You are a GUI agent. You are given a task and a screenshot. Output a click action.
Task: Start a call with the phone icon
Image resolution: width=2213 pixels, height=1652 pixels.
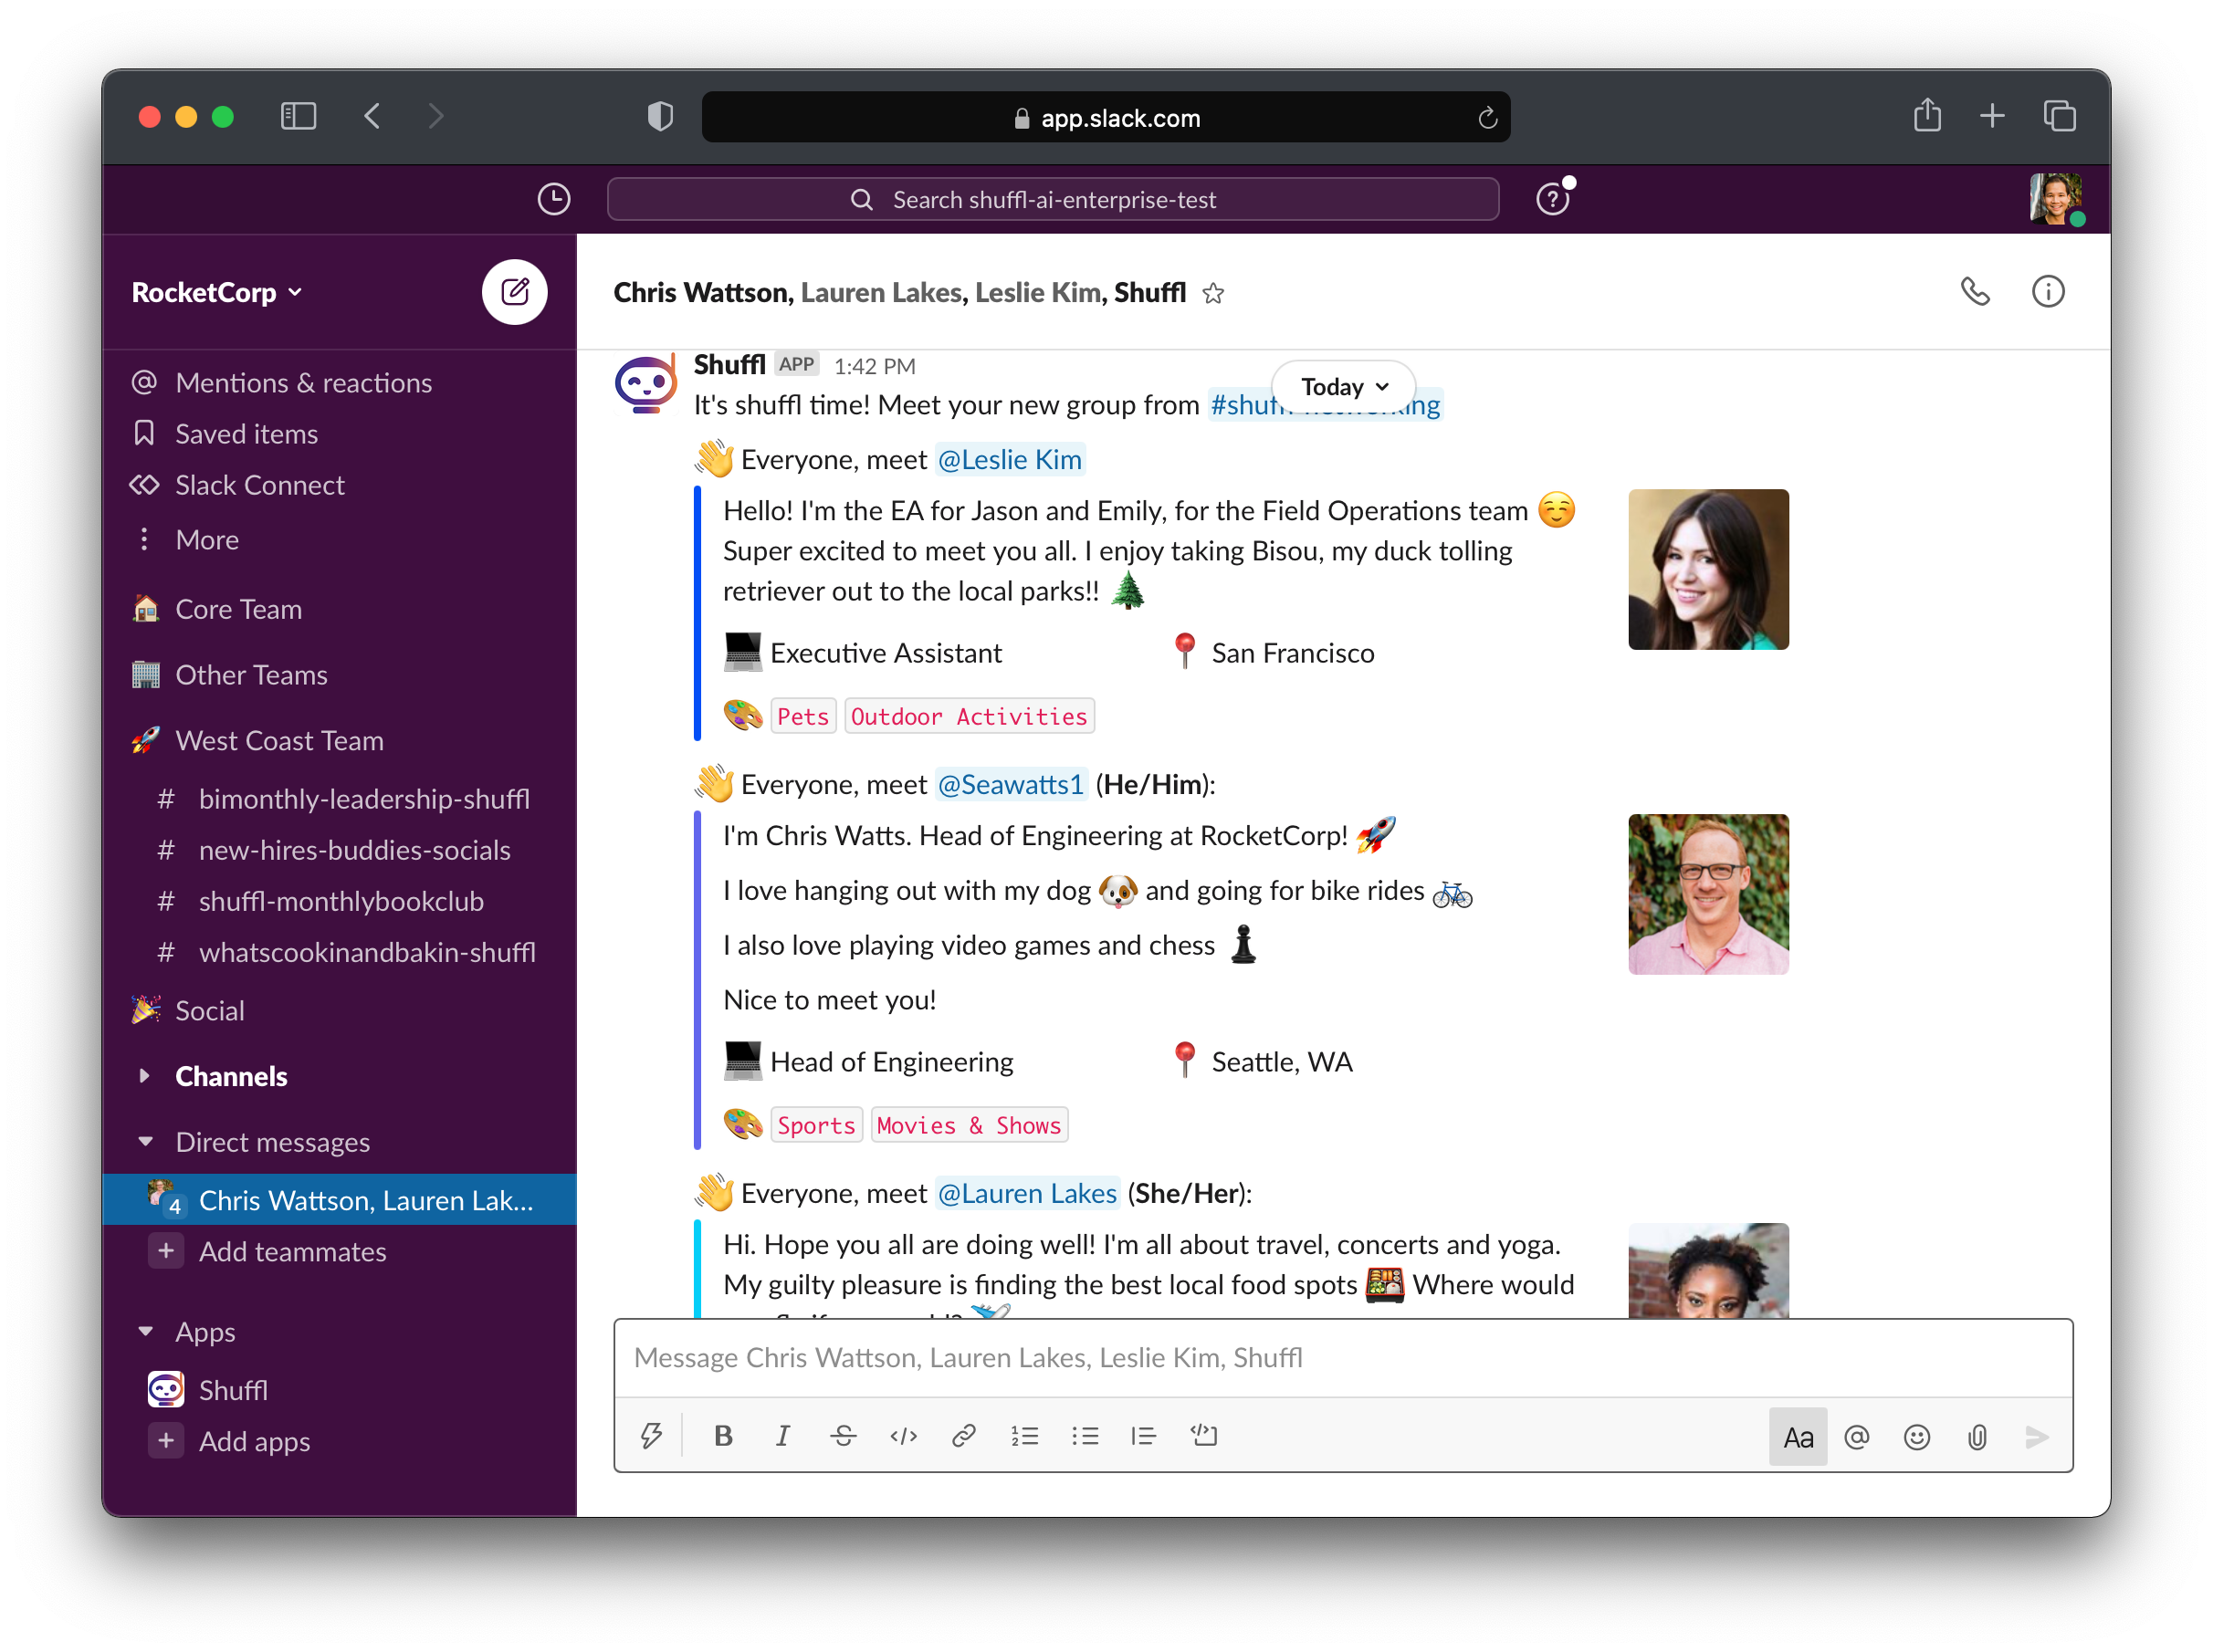1974,292
